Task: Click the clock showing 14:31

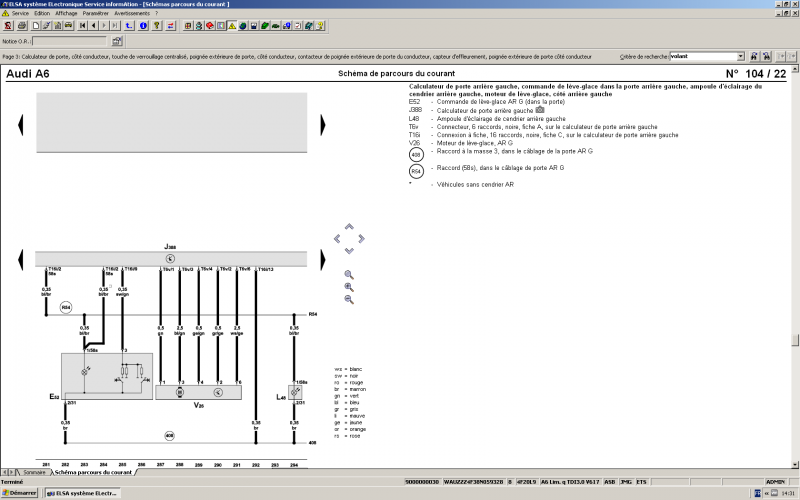Action: [788, 493]
